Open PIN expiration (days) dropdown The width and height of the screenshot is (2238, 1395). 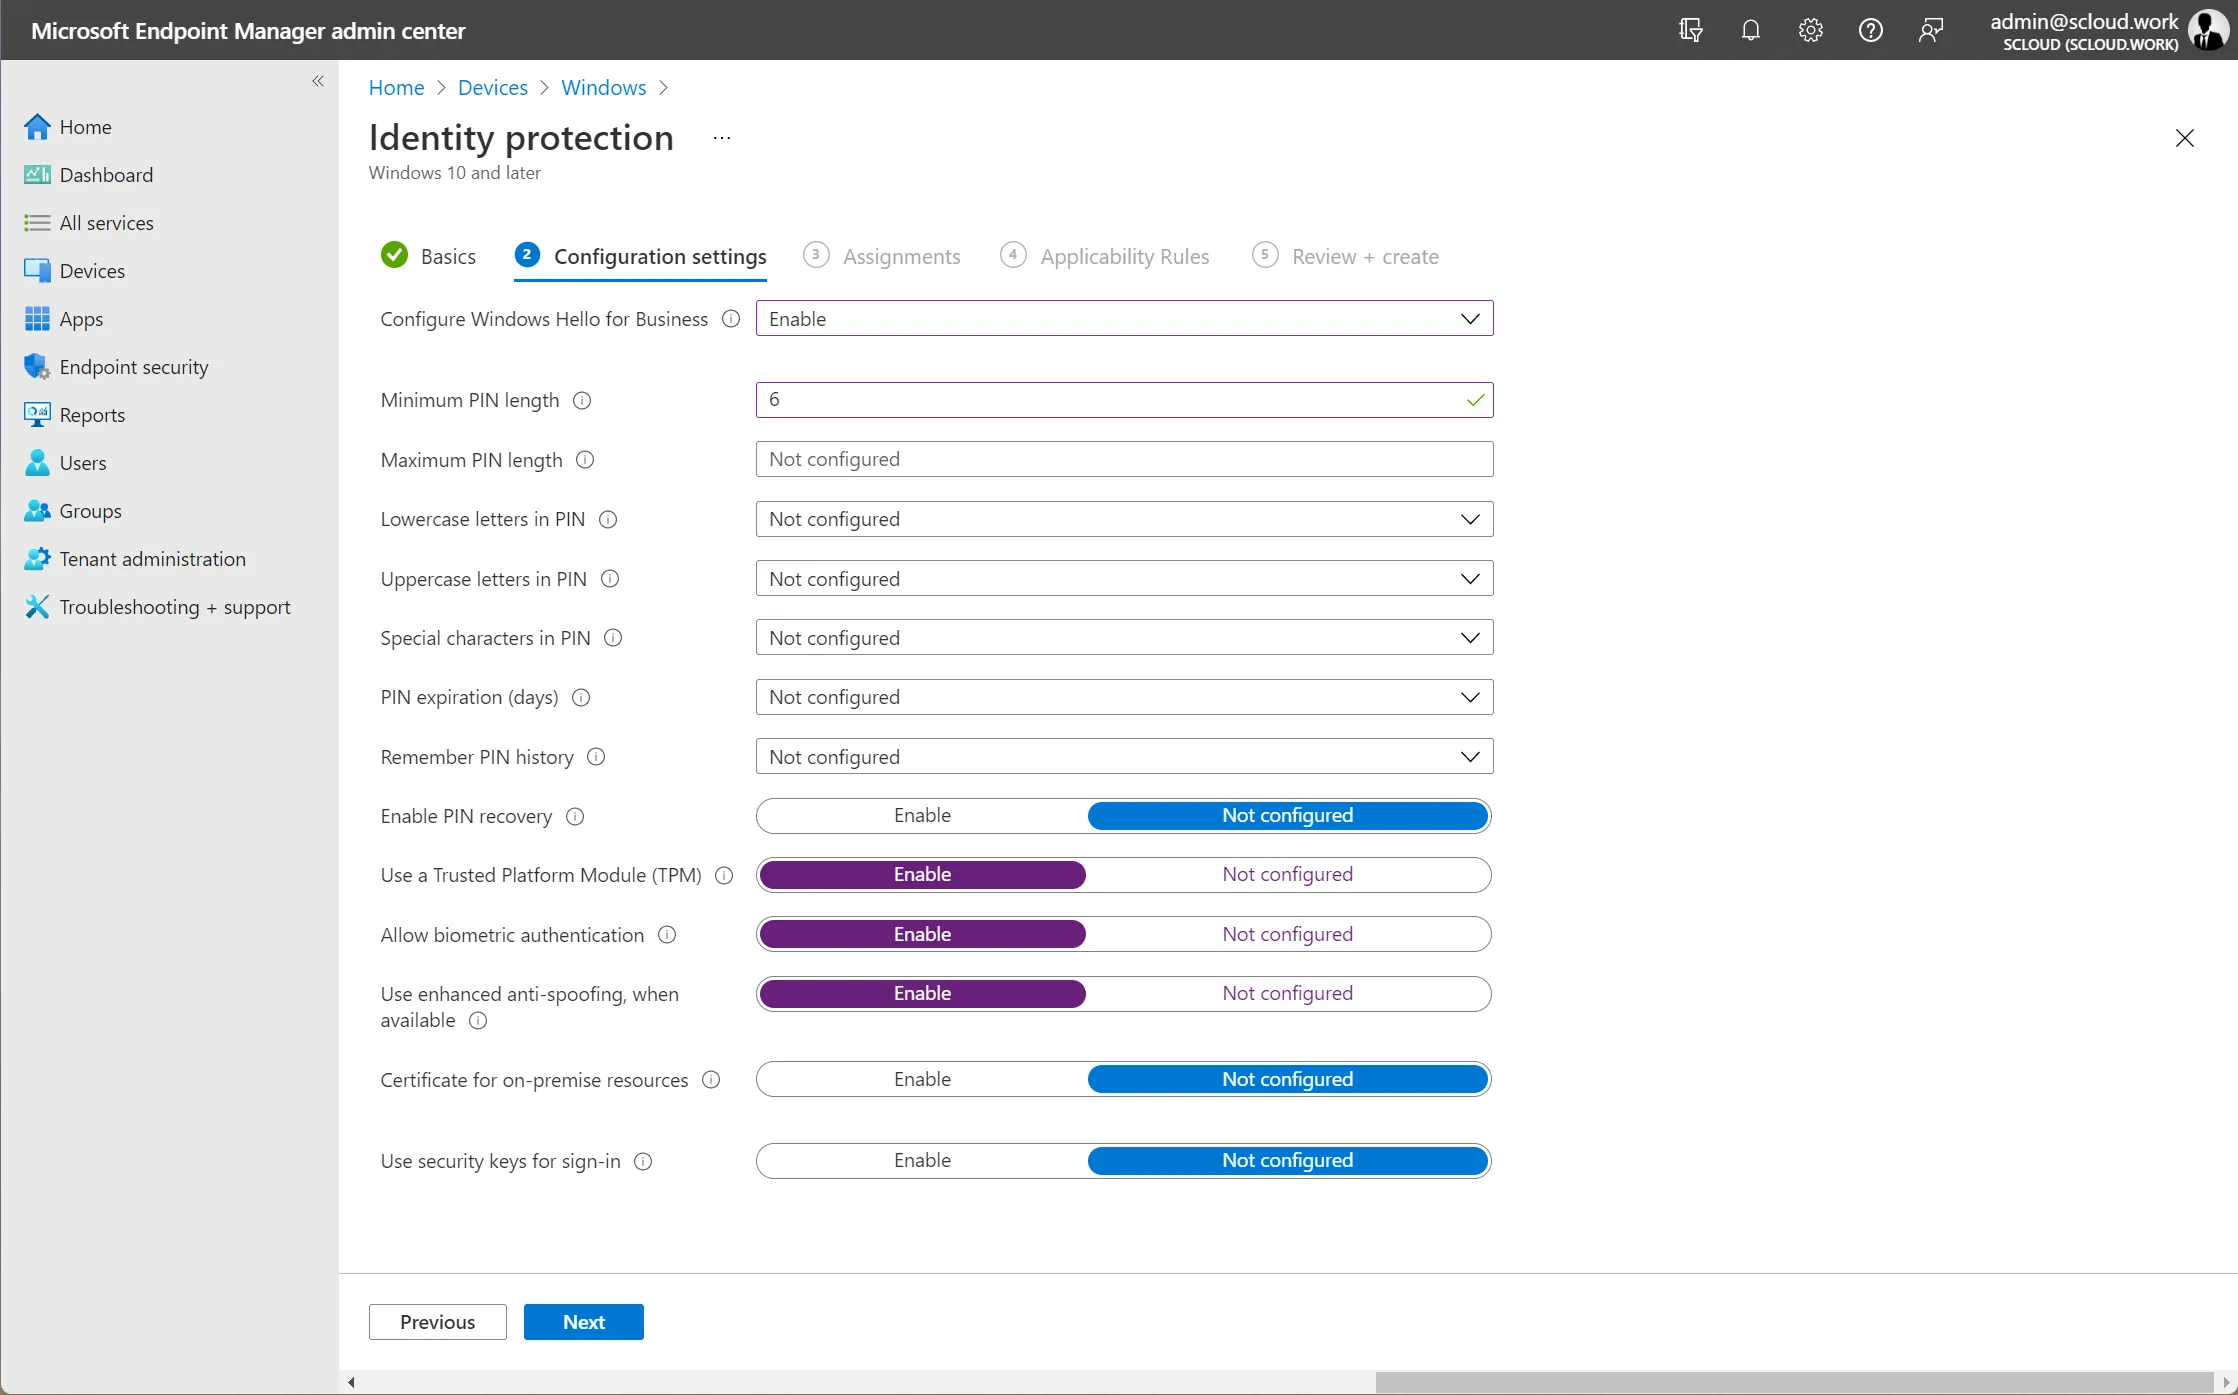(x=1124, y=697)
